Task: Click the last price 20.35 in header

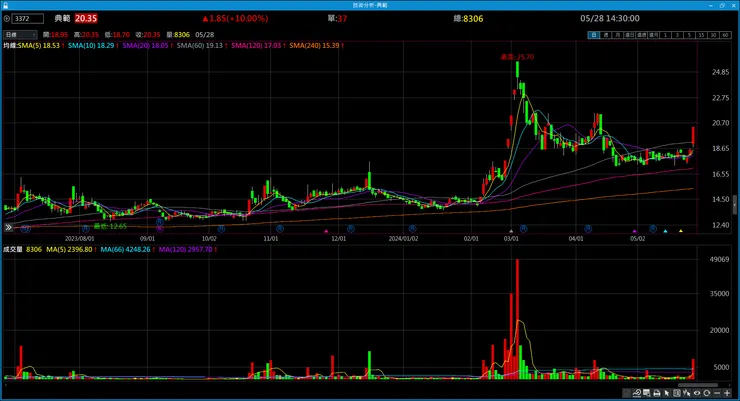Action: [86, 18]
